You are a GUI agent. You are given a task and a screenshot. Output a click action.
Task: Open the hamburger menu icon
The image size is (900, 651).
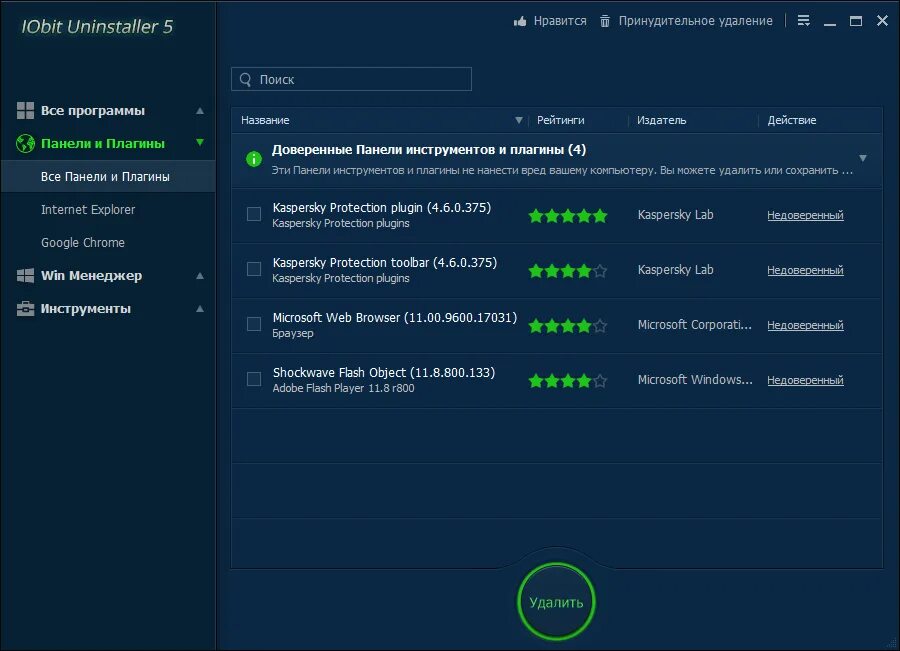[x=804, y=21]
